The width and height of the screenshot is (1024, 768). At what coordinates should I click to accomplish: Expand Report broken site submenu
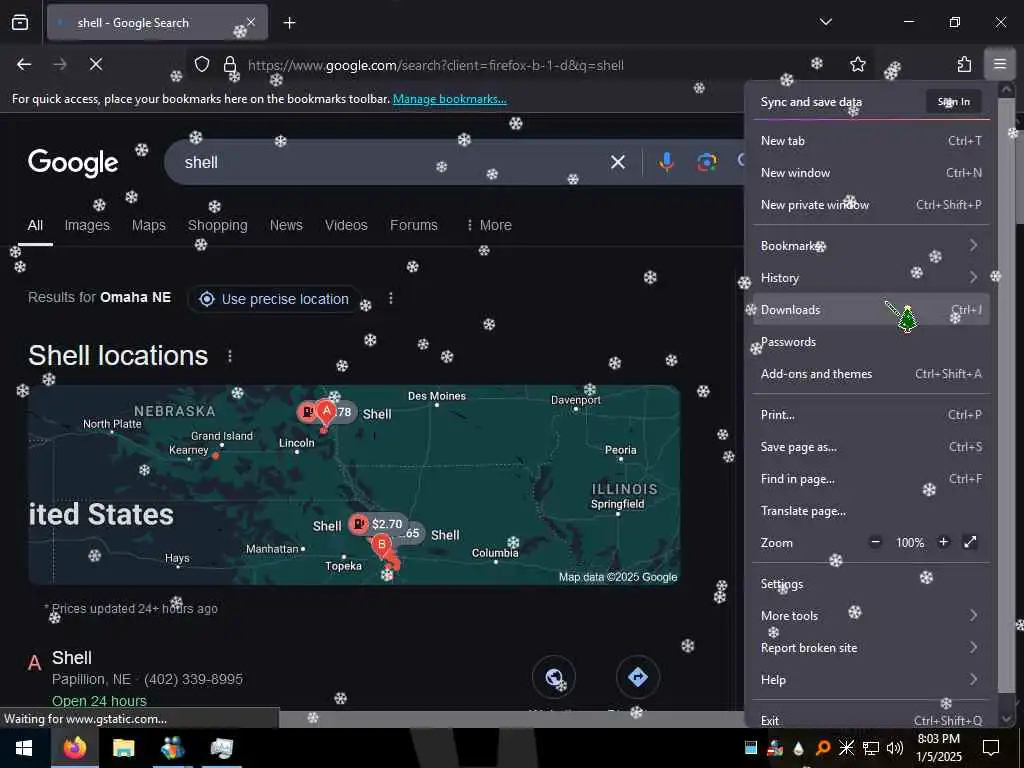pyautogui.click(x=871, y=647)
